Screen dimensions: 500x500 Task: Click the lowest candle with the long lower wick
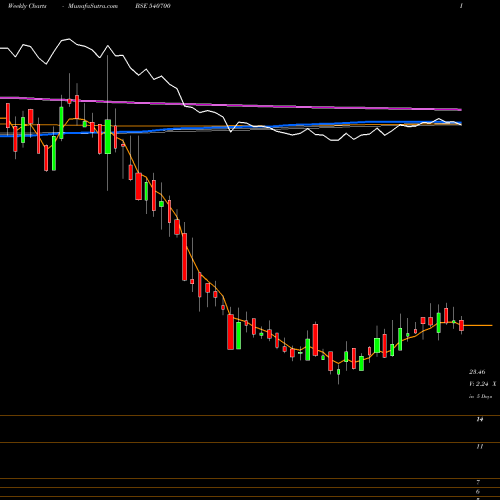pyautogui.click(x=339, y=373)
